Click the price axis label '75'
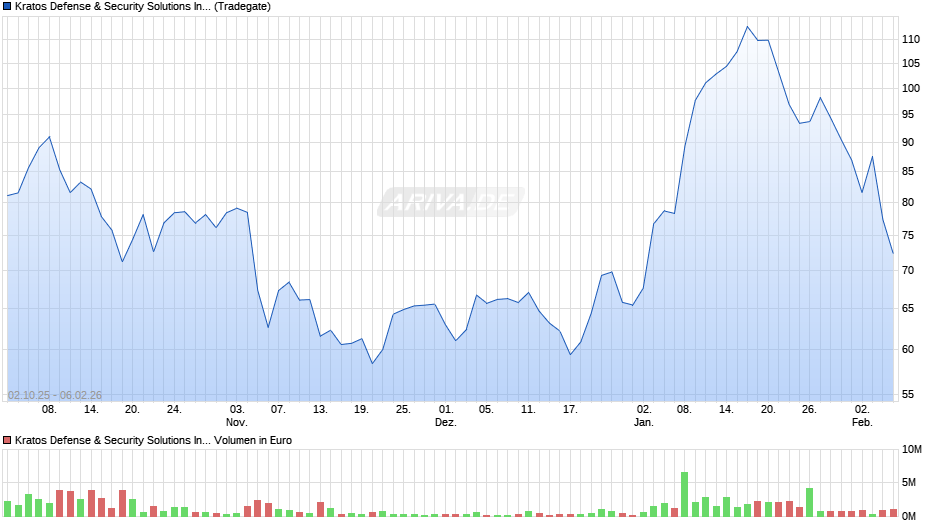The height and width of the screenshot is (526, 940). point(908,235)
